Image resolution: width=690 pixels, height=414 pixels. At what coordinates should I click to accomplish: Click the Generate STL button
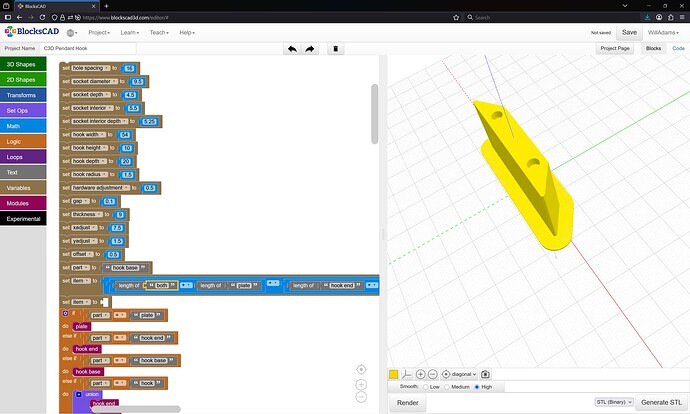[x=661, y=402]
